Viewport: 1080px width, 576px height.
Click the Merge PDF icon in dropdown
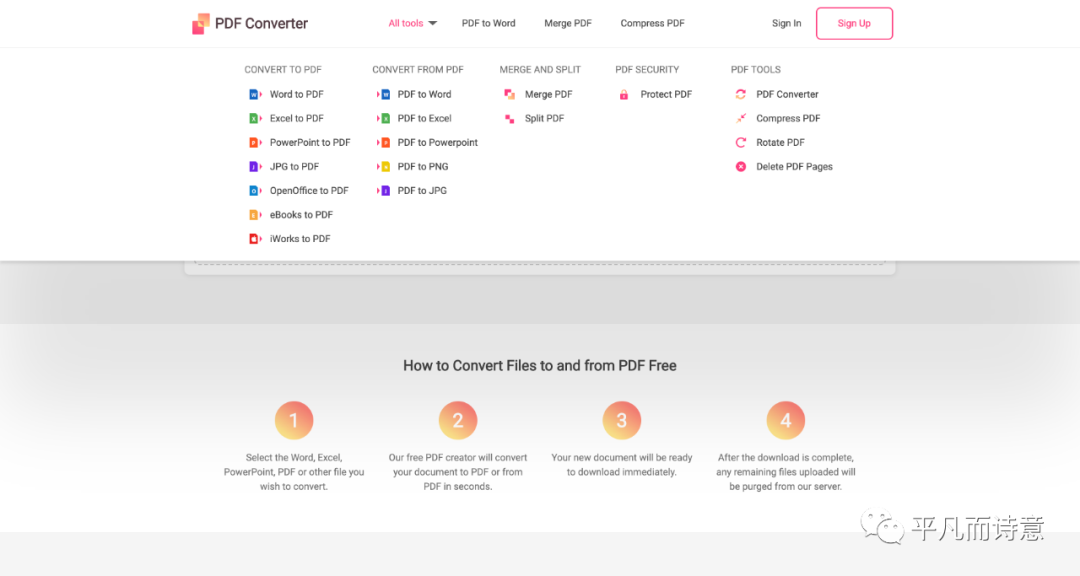pos(510,95)
